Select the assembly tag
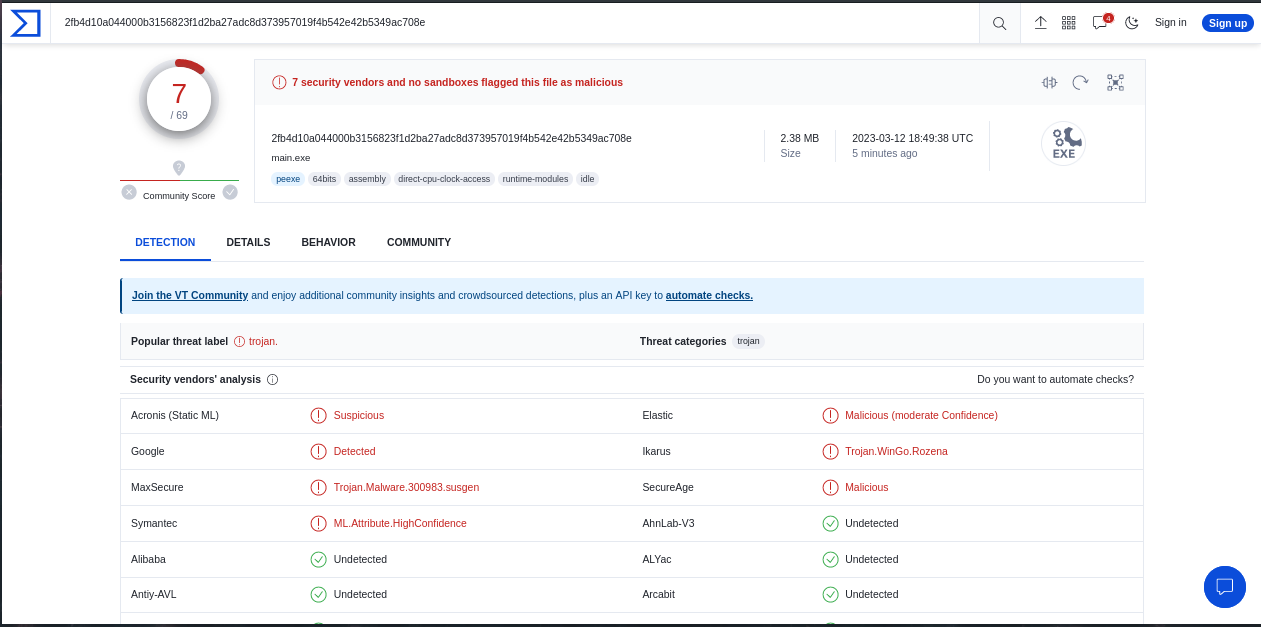The width and height of the screenshot is (1261, 627). [367, 179]
